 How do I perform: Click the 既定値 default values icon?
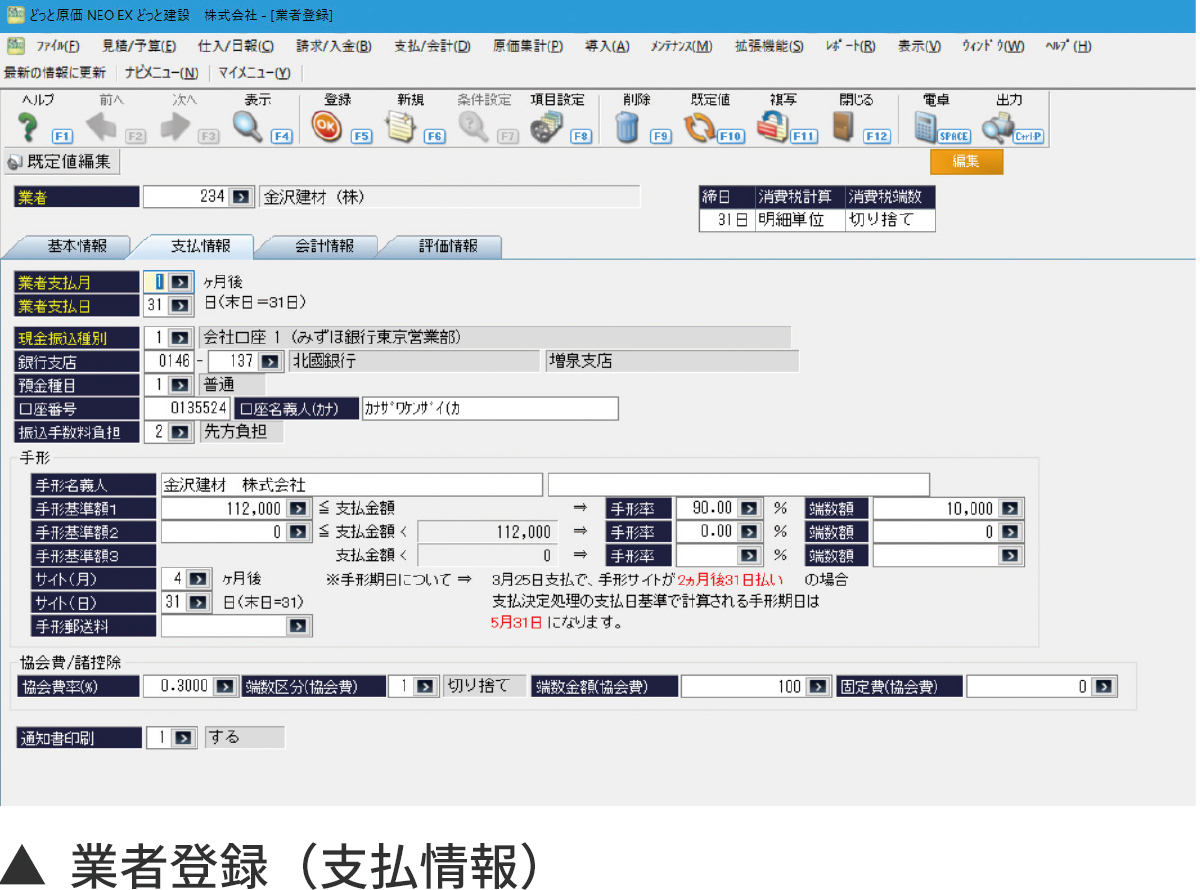698,127
